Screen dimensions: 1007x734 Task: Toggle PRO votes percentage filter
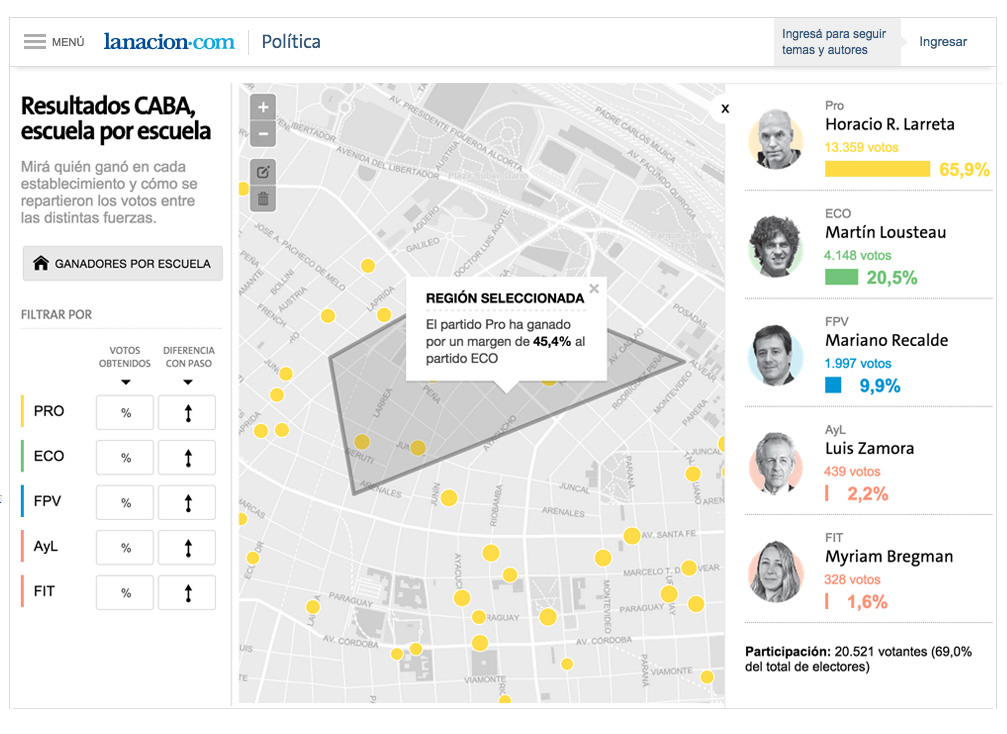point(125,412)
